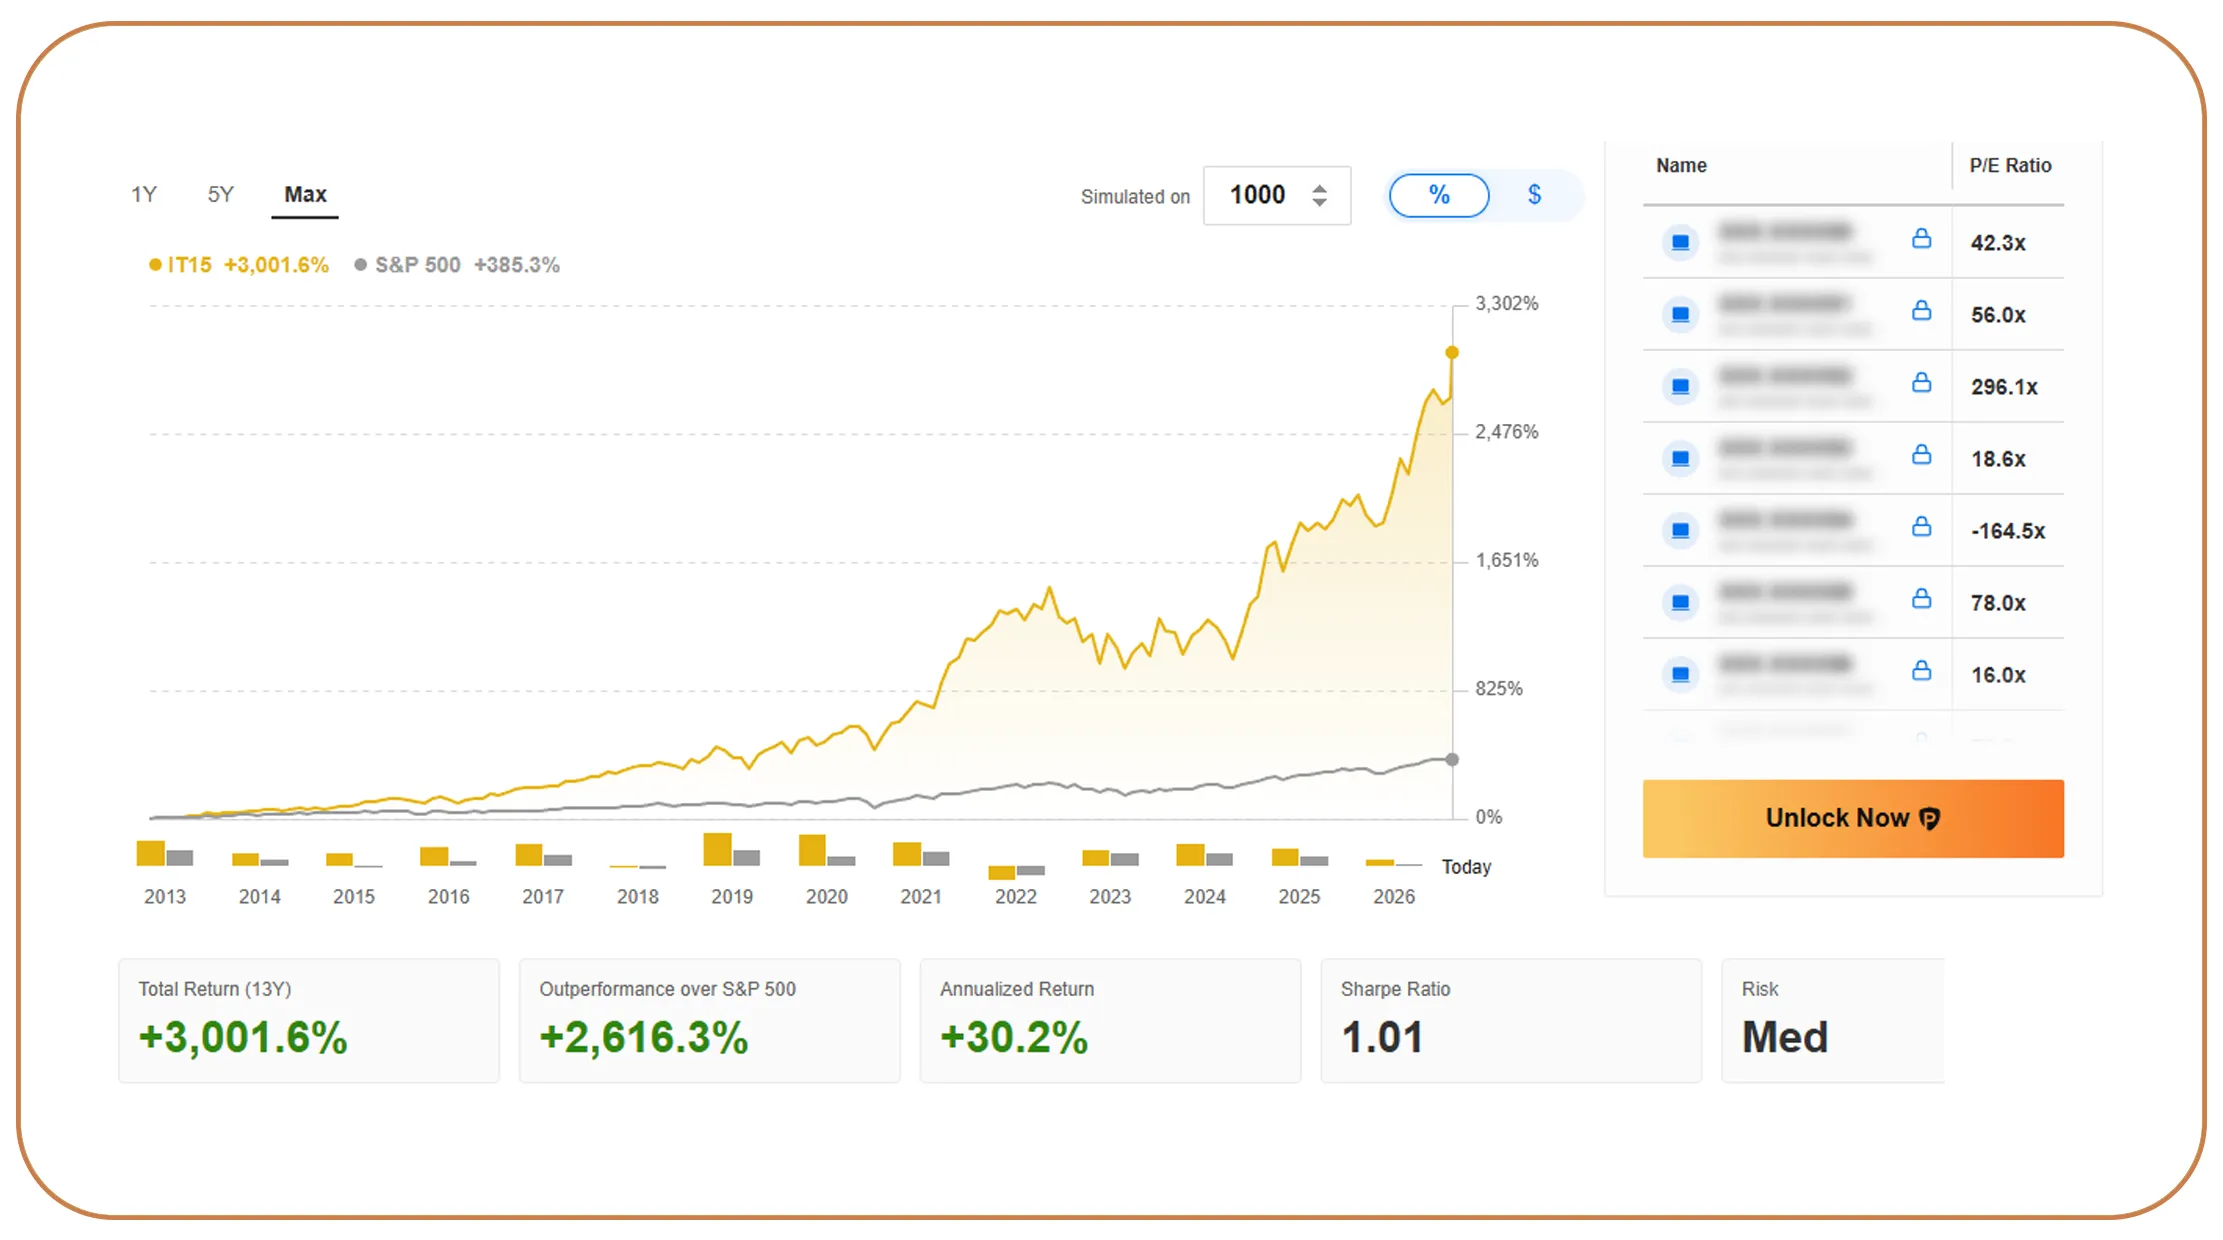The width and height of the screenshot is (2223, 1240).
Task: Click the 1000 simulation amount field
Action: coord(1258,195)
